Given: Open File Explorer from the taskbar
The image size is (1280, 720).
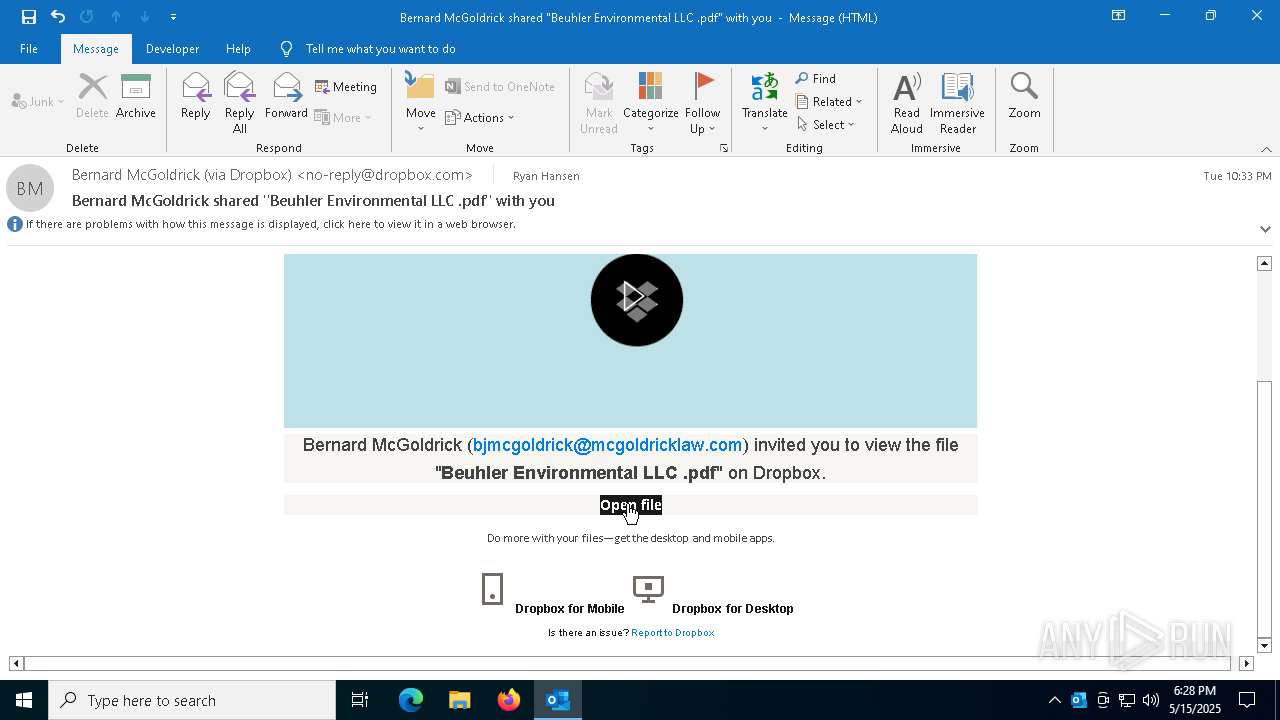Looking at the screenshot, I should (460, 700).
